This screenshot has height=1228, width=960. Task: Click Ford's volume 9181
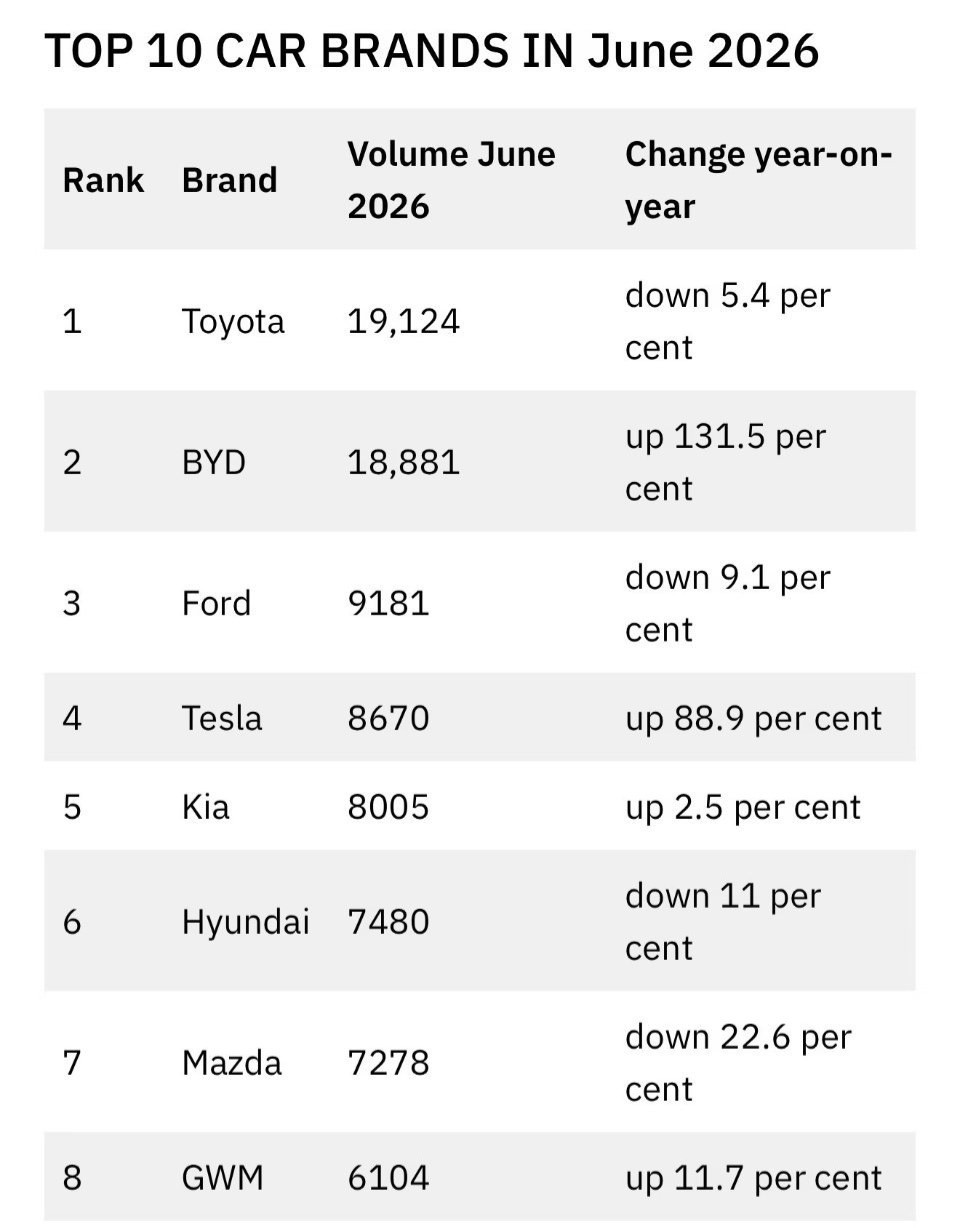click(x=388, y=604)
